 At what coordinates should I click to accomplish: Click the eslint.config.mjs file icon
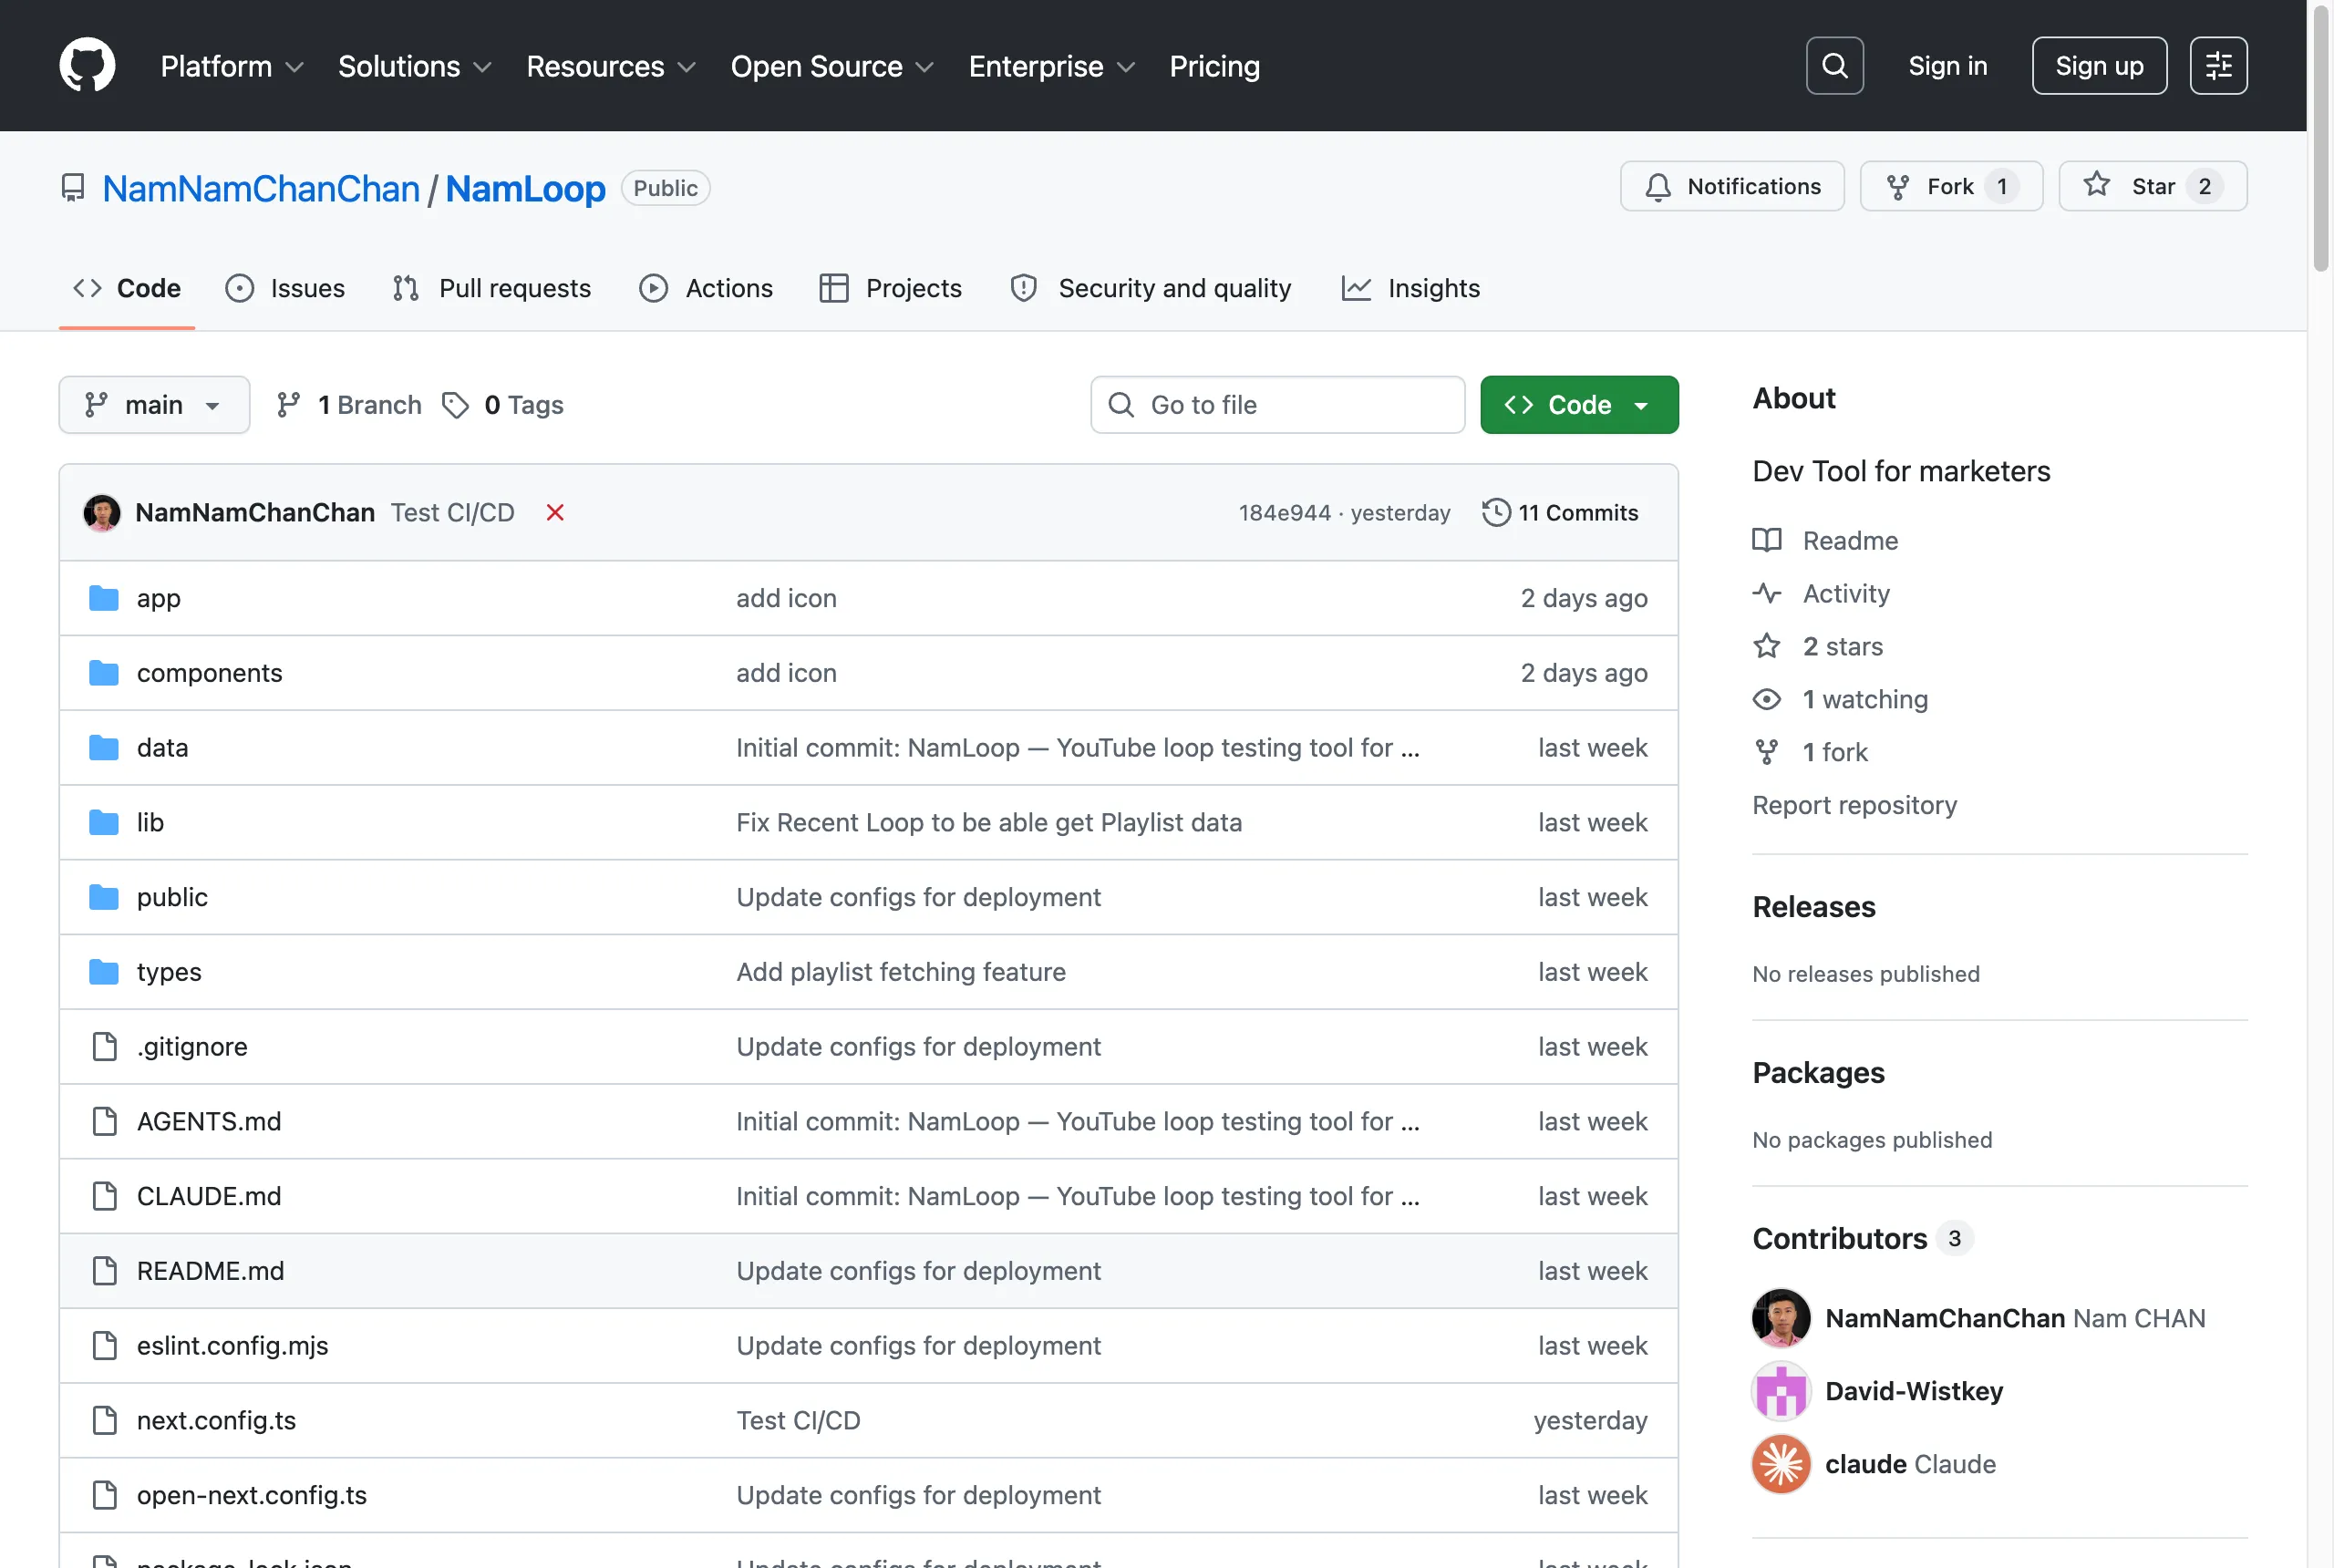click(x=104, y=1346)
